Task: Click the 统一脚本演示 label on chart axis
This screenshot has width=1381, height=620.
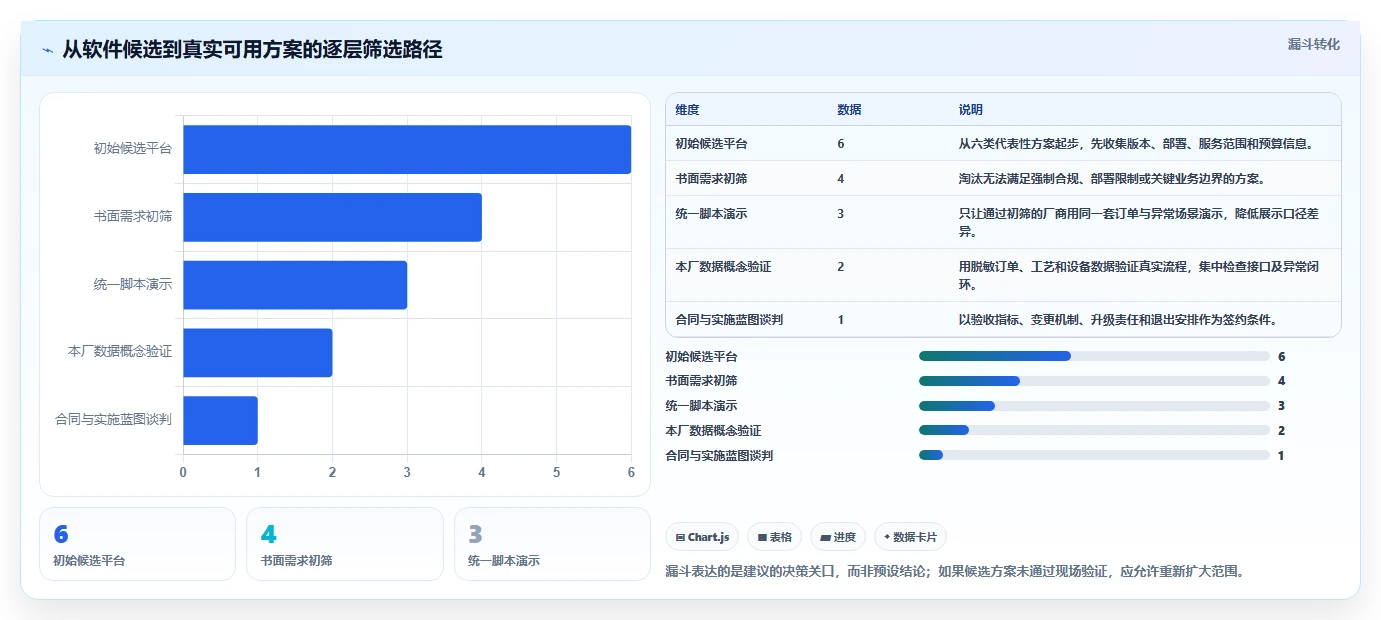Action: 133,285
